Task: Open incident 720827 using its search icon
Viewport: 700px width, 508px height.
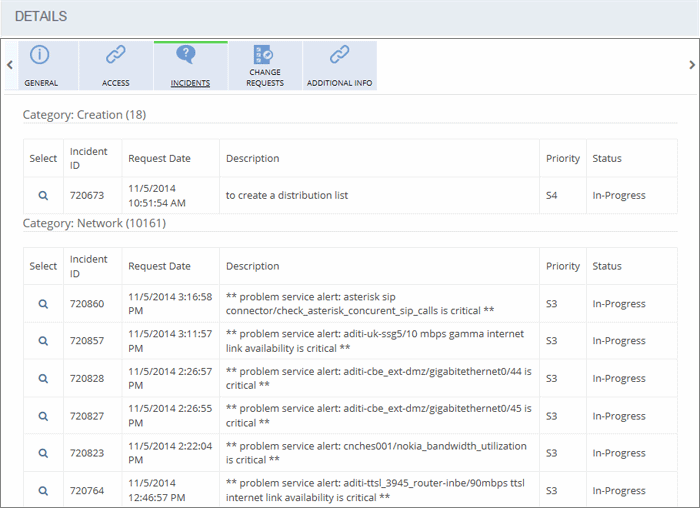Action: [43, 416]
